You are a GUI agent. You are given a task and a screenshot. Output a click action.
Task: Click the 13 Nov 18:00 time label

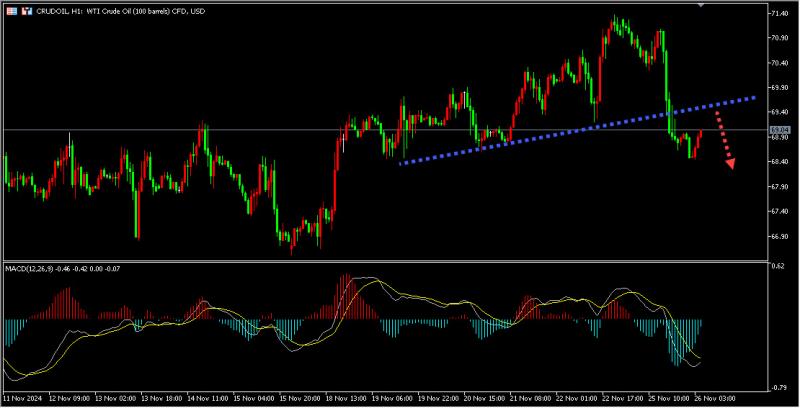point(162,398)
